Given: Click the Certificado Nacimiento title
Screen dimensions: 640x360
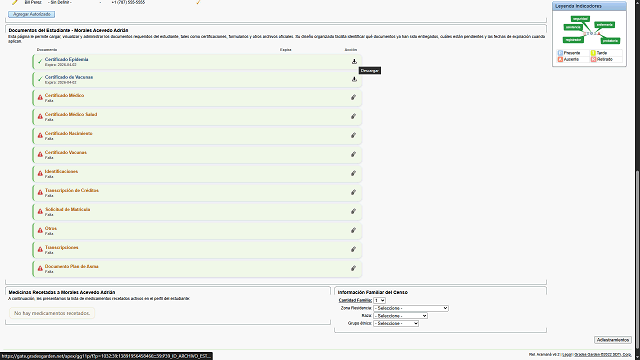Looking at the screenshot, I should 69,133.
